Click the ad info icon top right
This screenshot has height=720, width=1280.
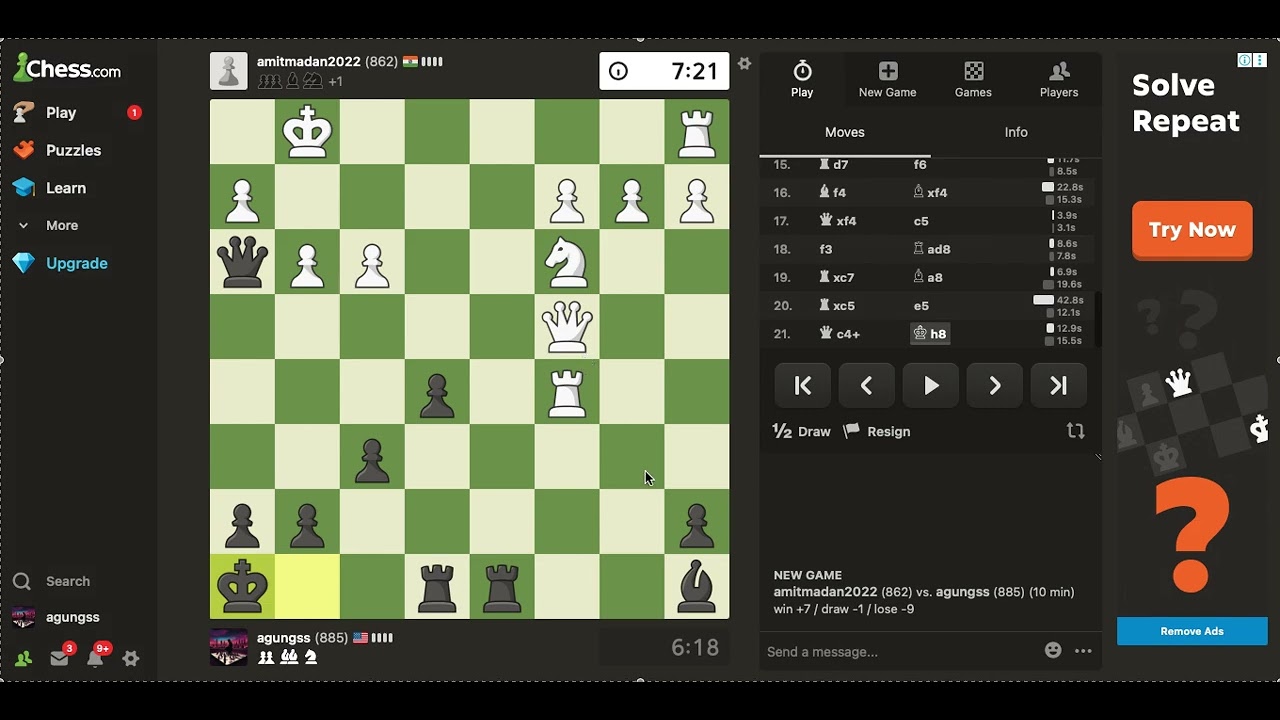point(1245,60)
